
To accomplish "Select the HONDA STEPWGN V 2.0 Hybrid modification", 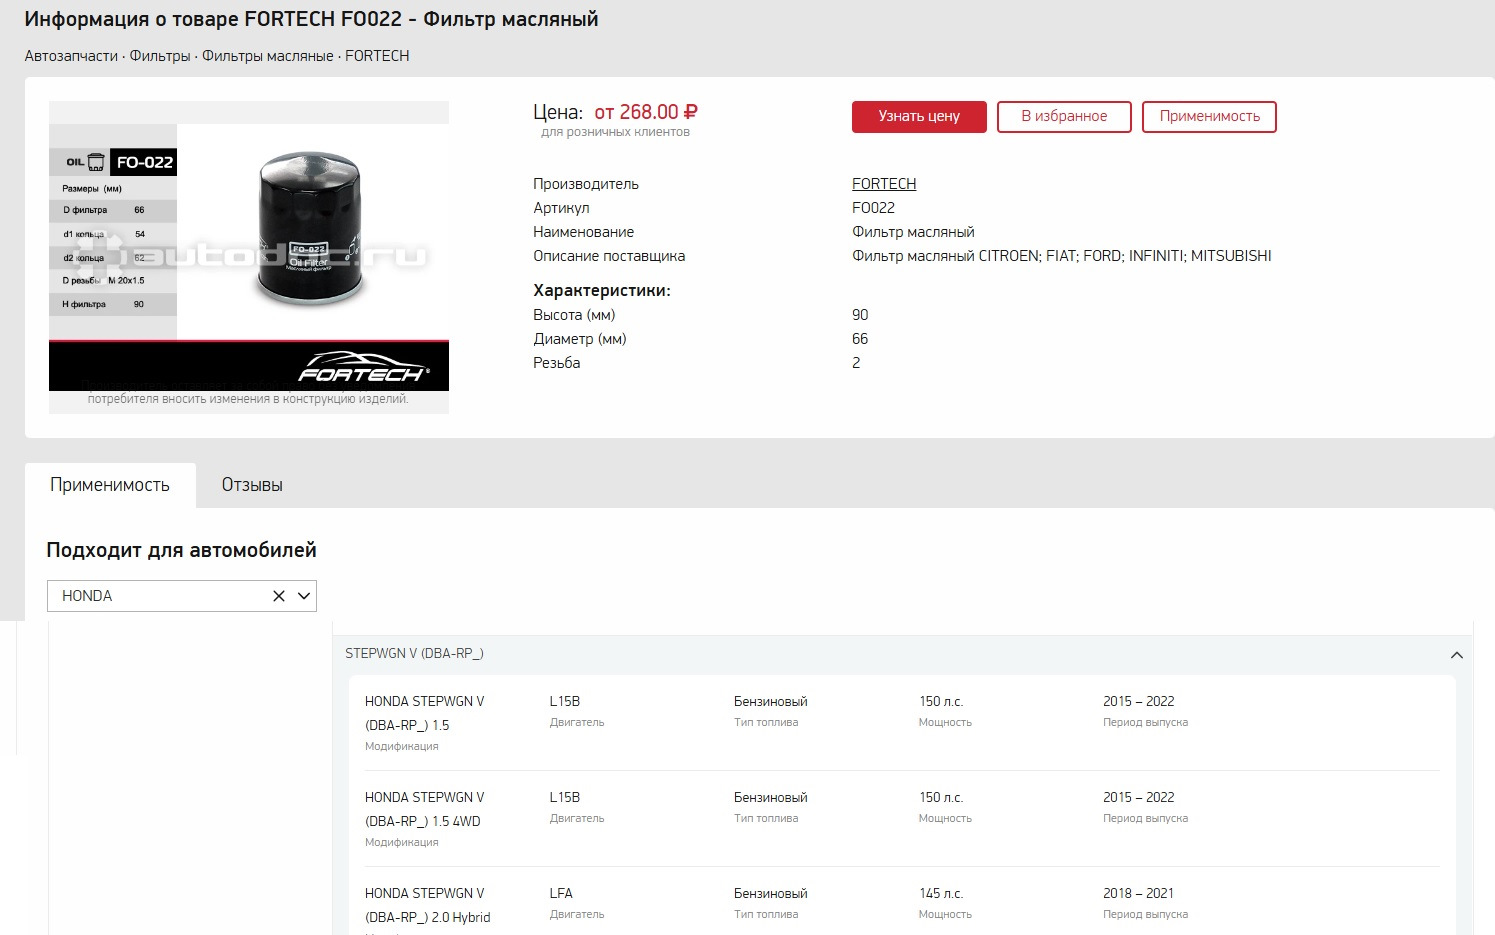I will [x=427, y=905].
